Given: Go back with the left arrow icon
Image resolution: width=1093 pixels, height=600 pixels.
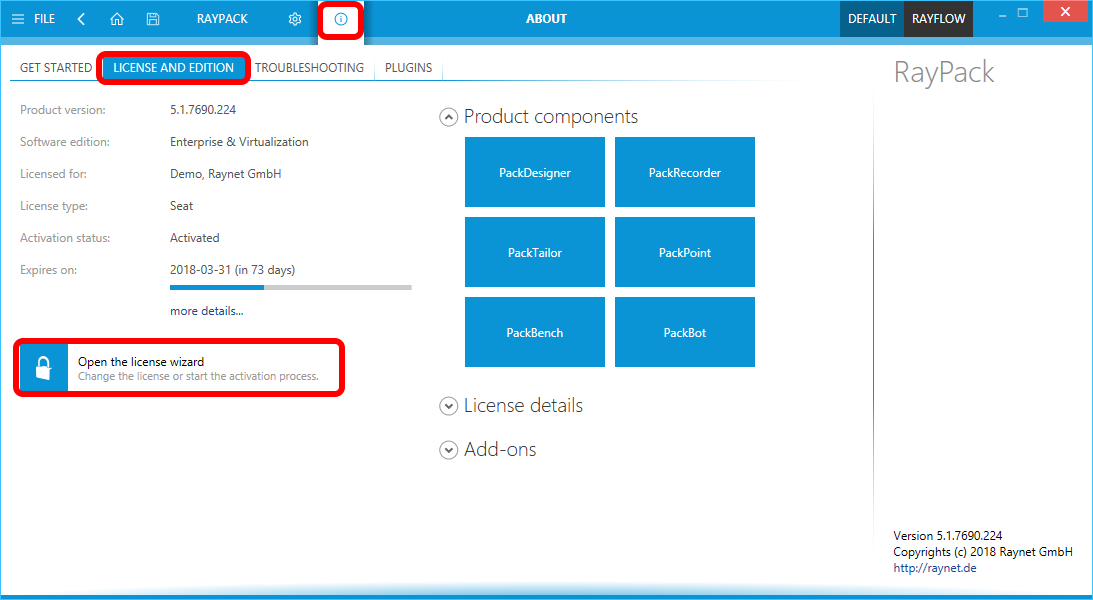Looking at the screenshot, I should (81, 19).
